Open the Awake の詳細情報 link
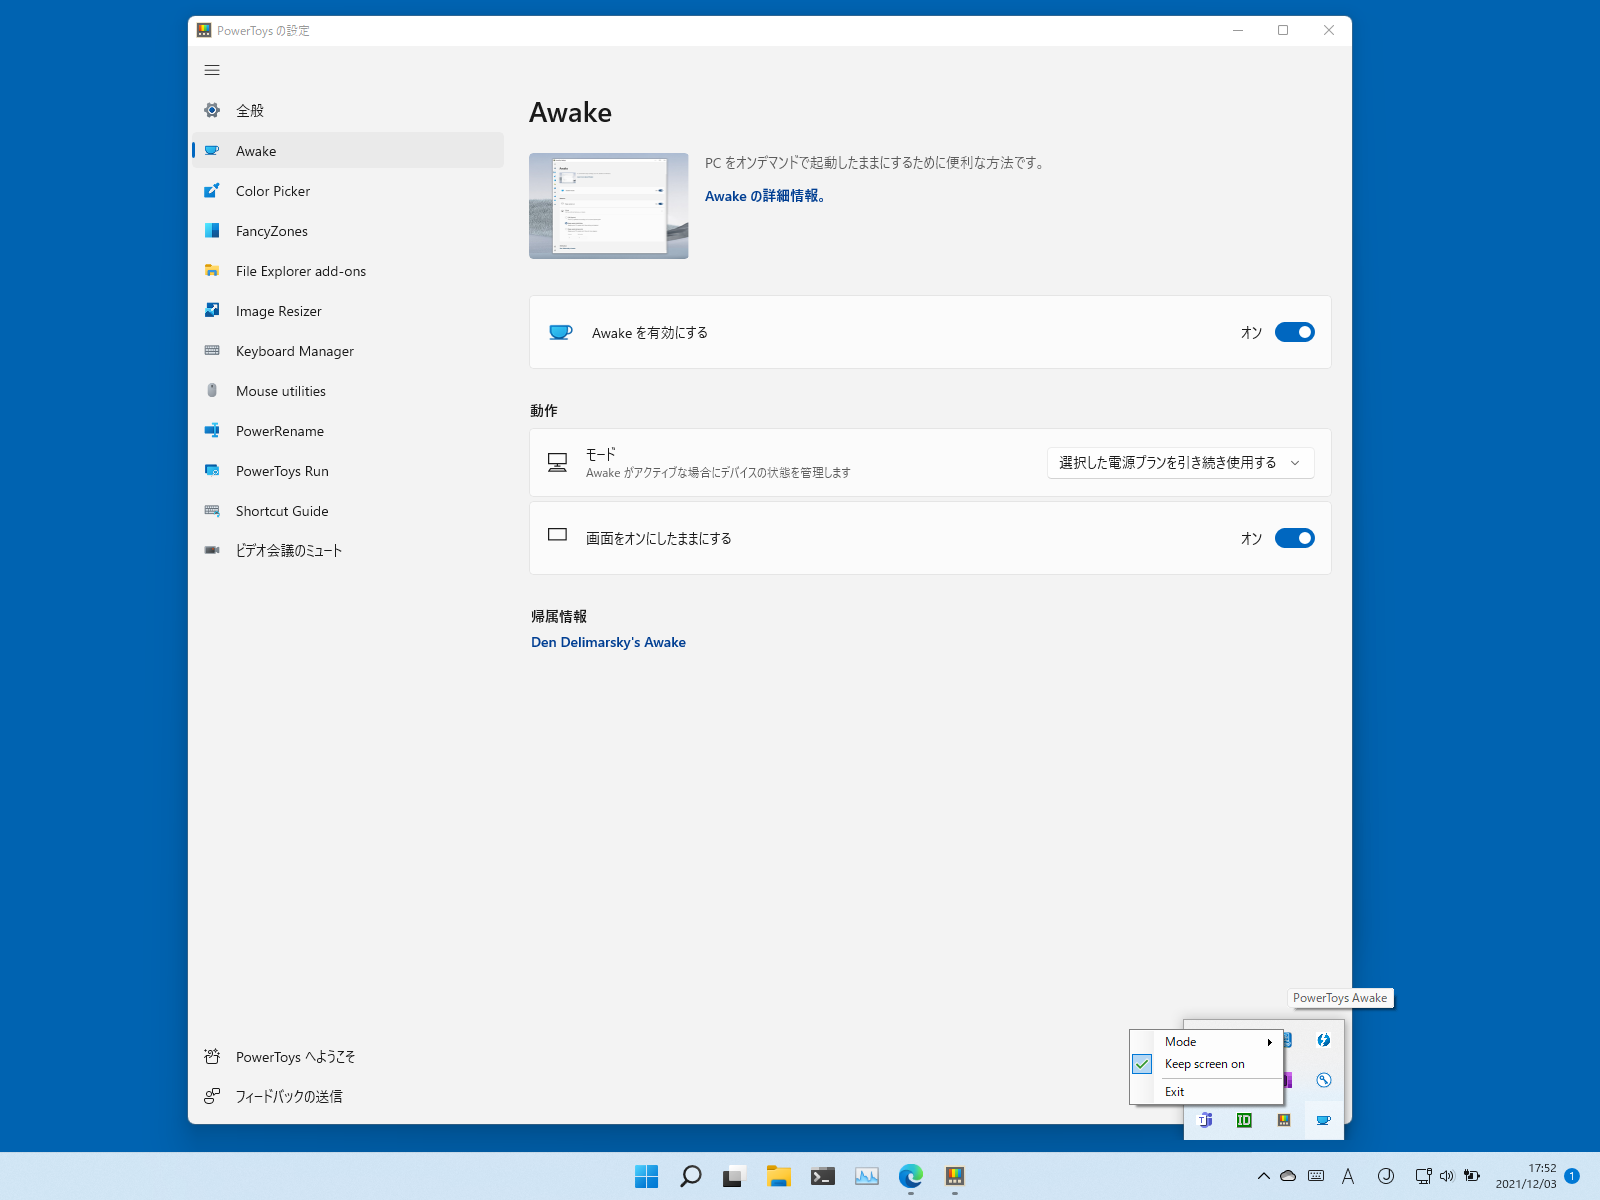The width and height of the screenshot is (1600, 1200). [765, 196]
